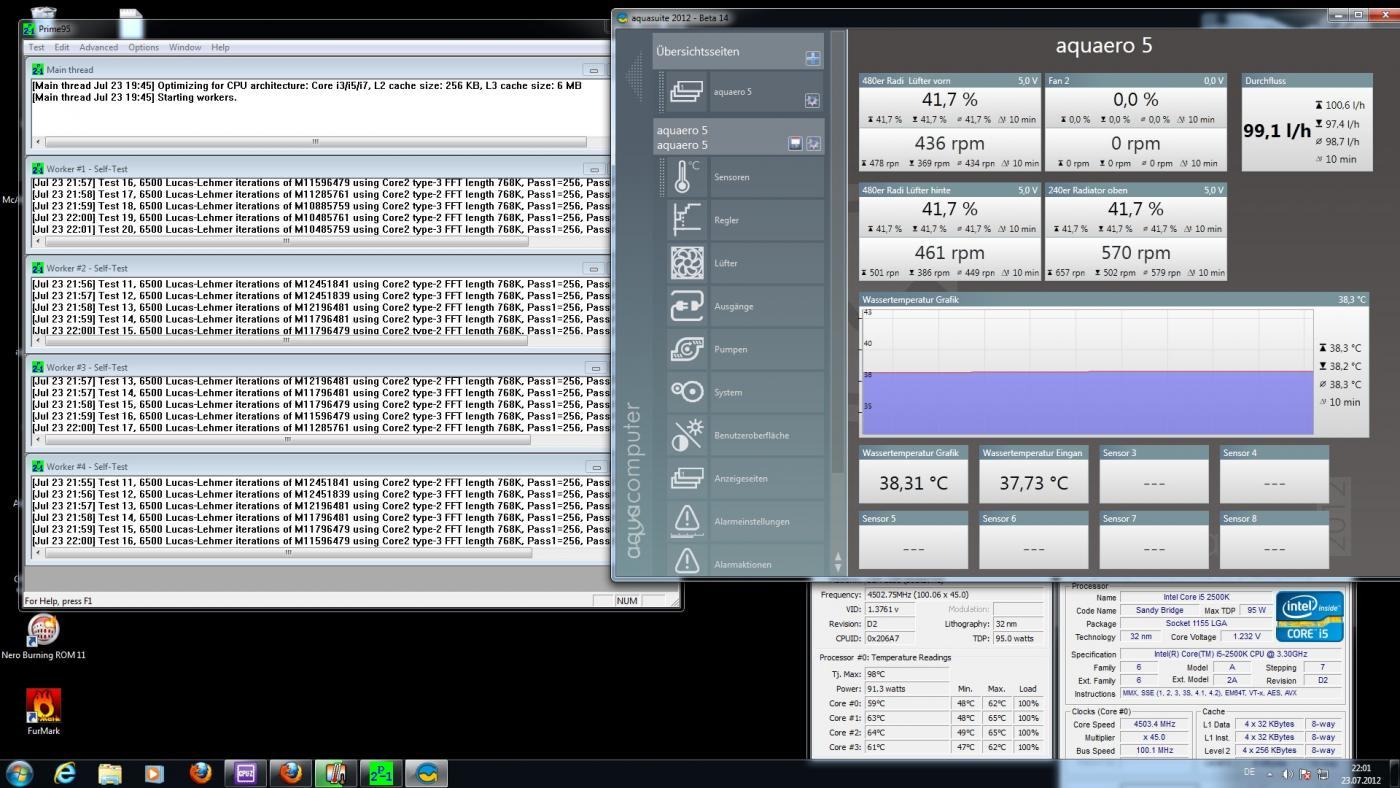Click the settings icon in aquaero 5 device header
The width and height of the screenshot is (1400, 788).
point(814,144)
